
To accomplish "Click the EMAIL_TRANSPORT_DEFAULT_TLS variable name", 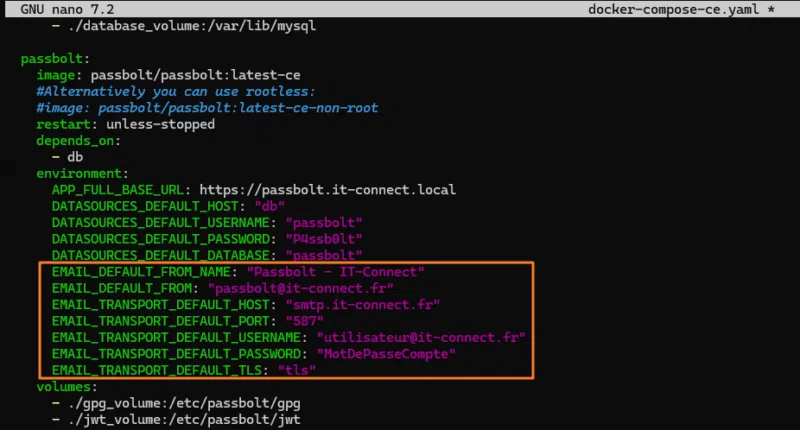I will coord(157,370).
